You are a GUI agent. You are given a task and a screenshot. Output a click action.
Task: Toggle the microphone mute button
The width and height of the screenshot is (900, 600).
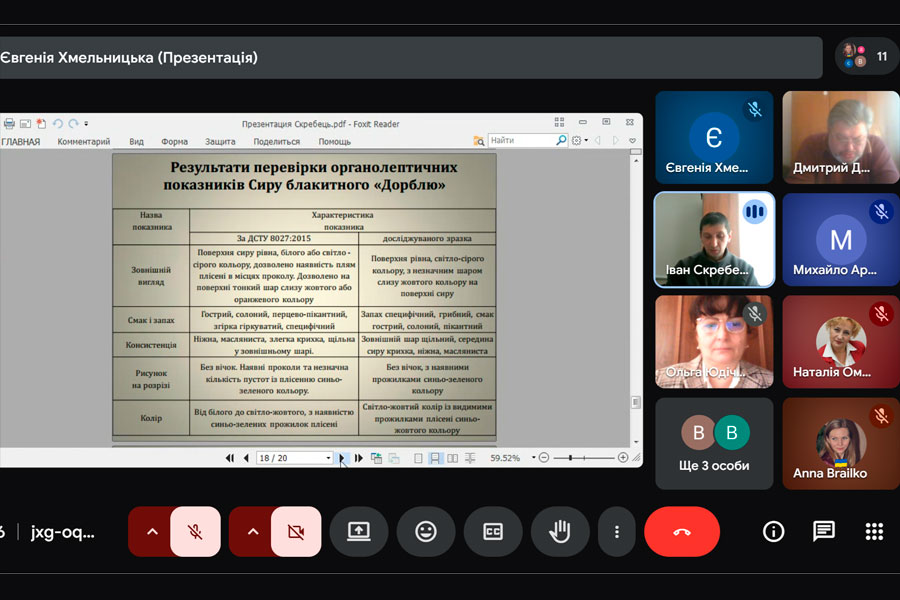[x=196, y=532]
